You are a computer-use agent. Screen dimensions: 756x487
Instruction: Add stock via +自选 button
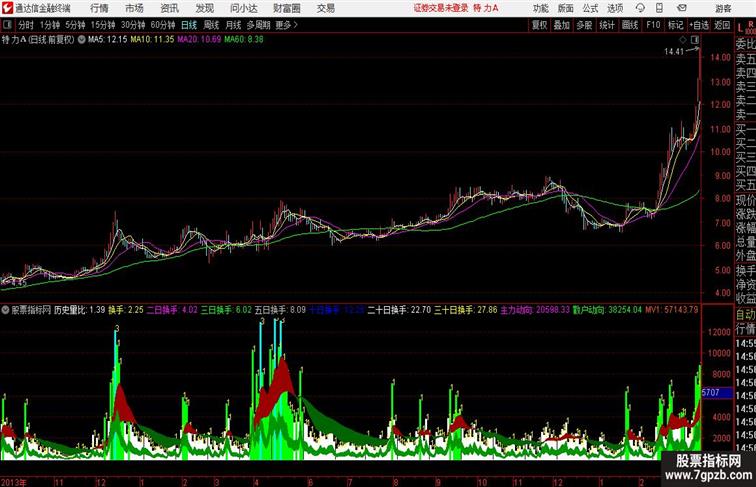(699, 25)
